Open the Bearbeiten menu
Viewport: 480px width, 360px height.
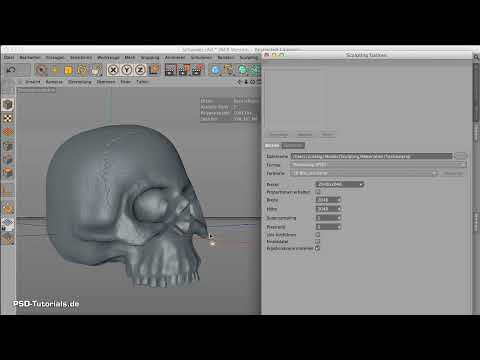coord(30,58)
